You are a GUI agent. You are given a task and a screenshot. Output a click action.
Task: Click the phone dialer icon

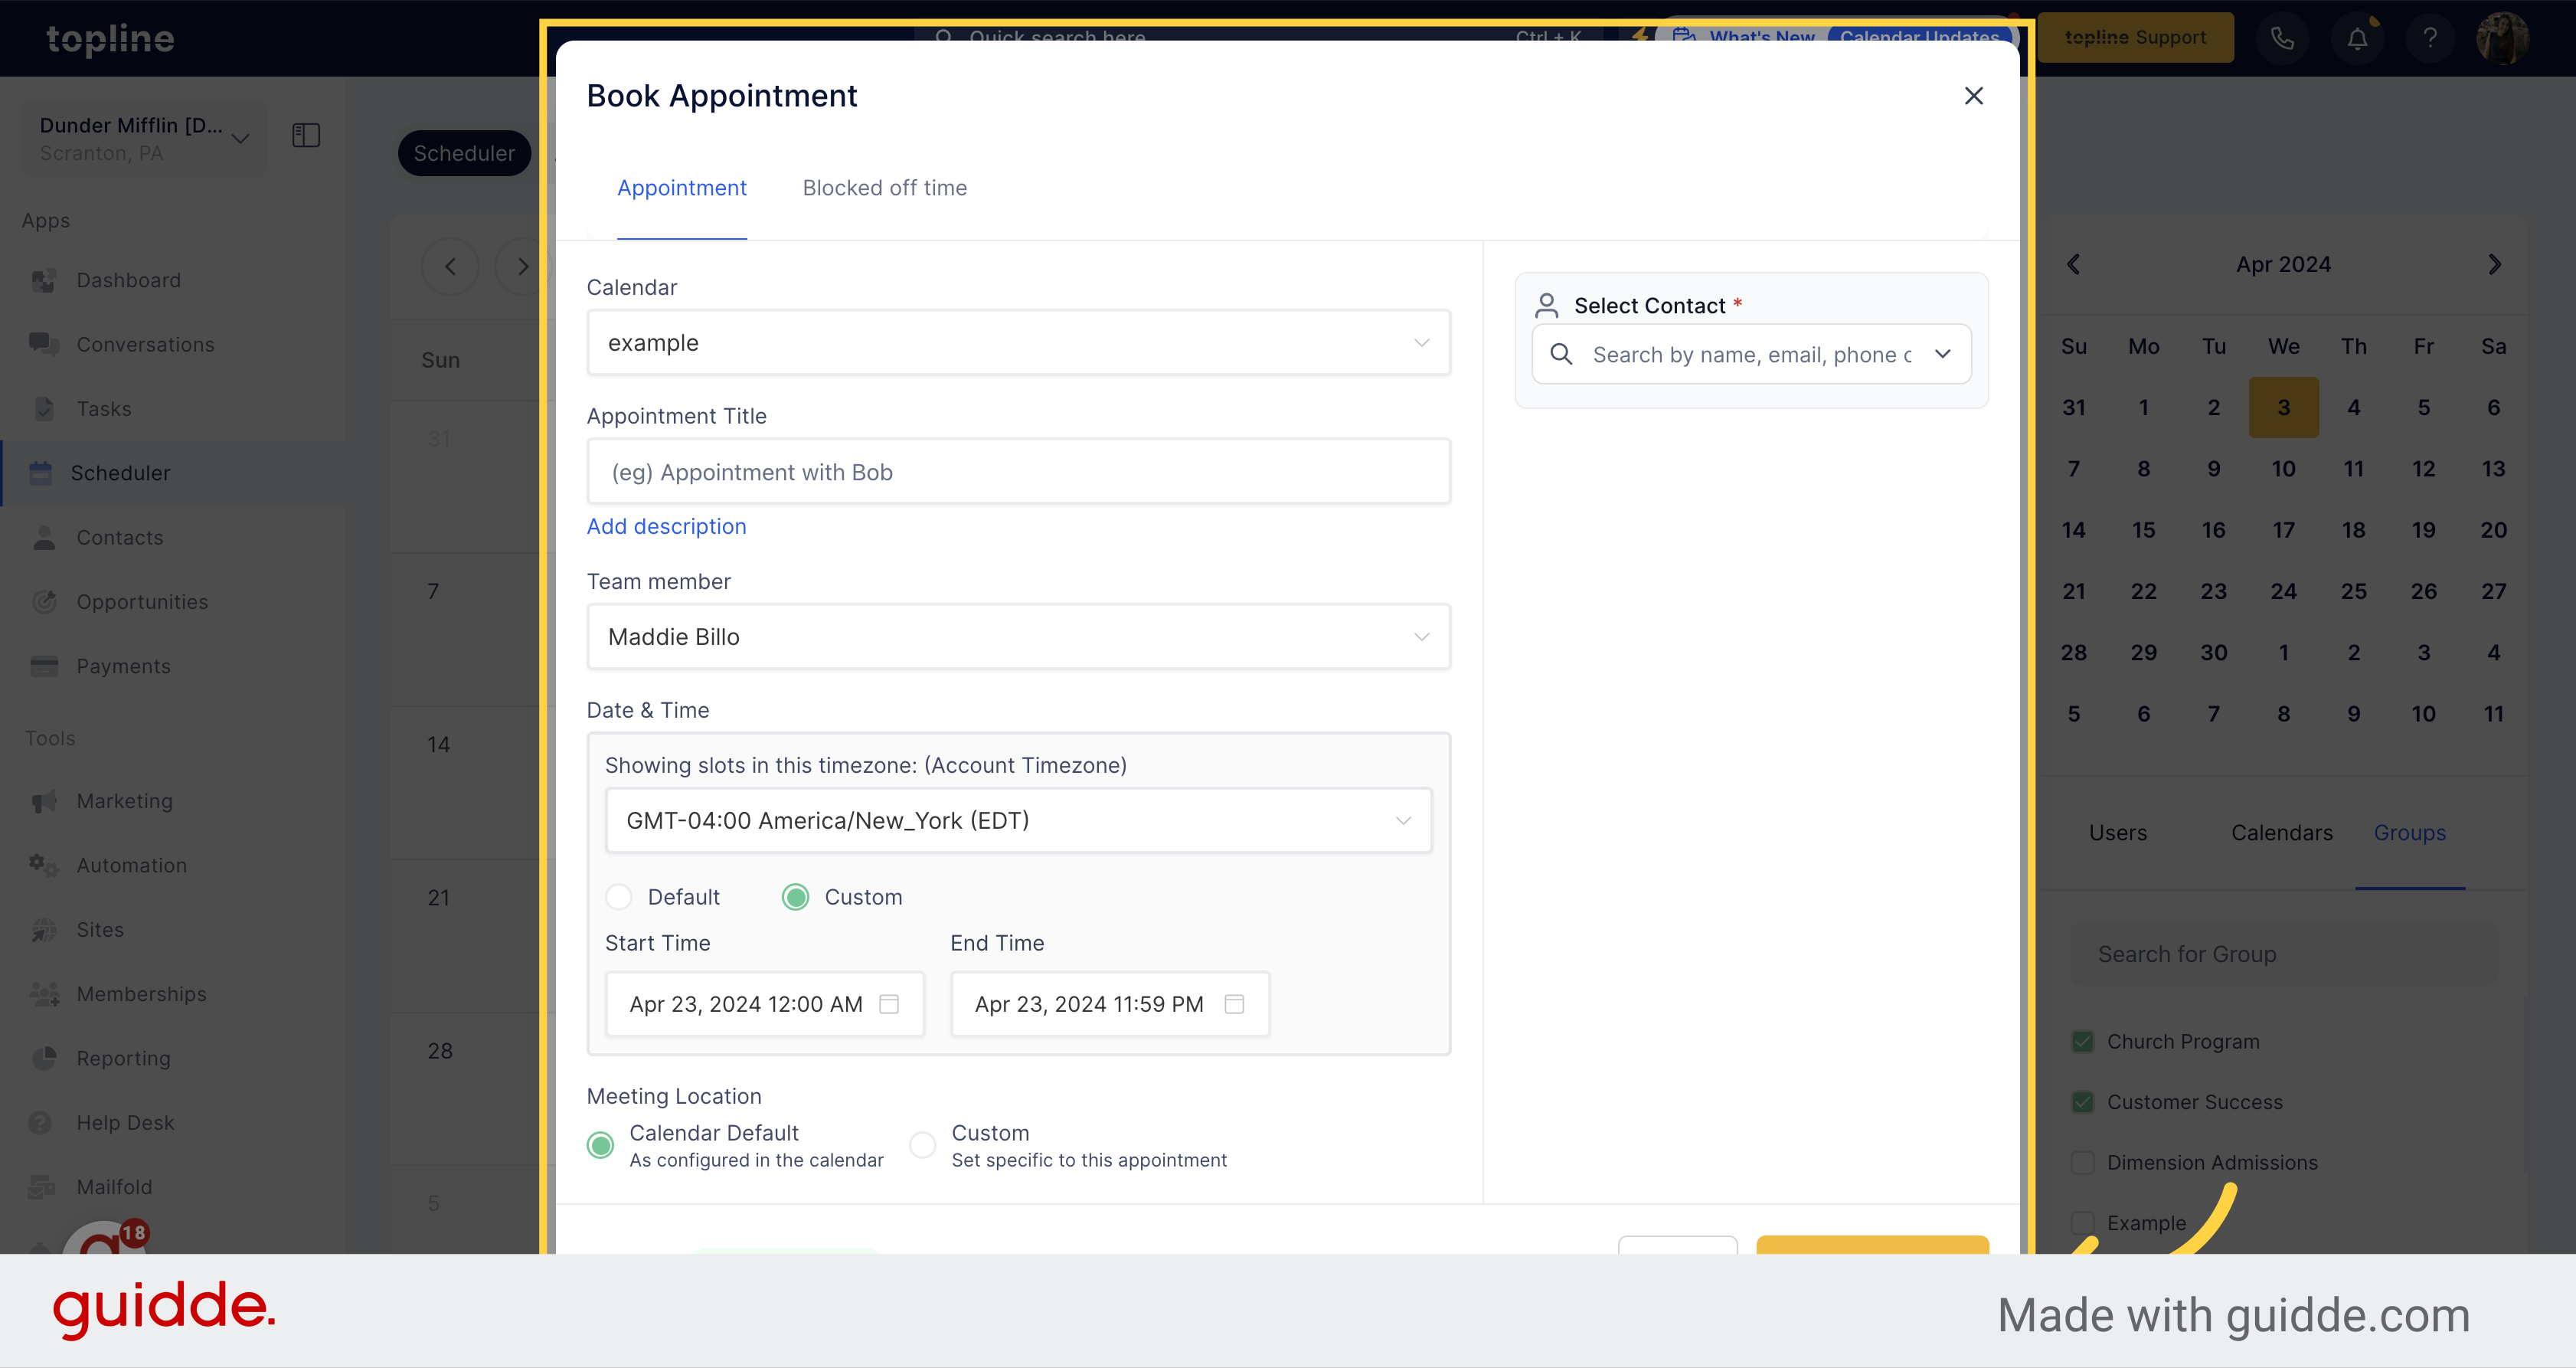[2282, 38]
